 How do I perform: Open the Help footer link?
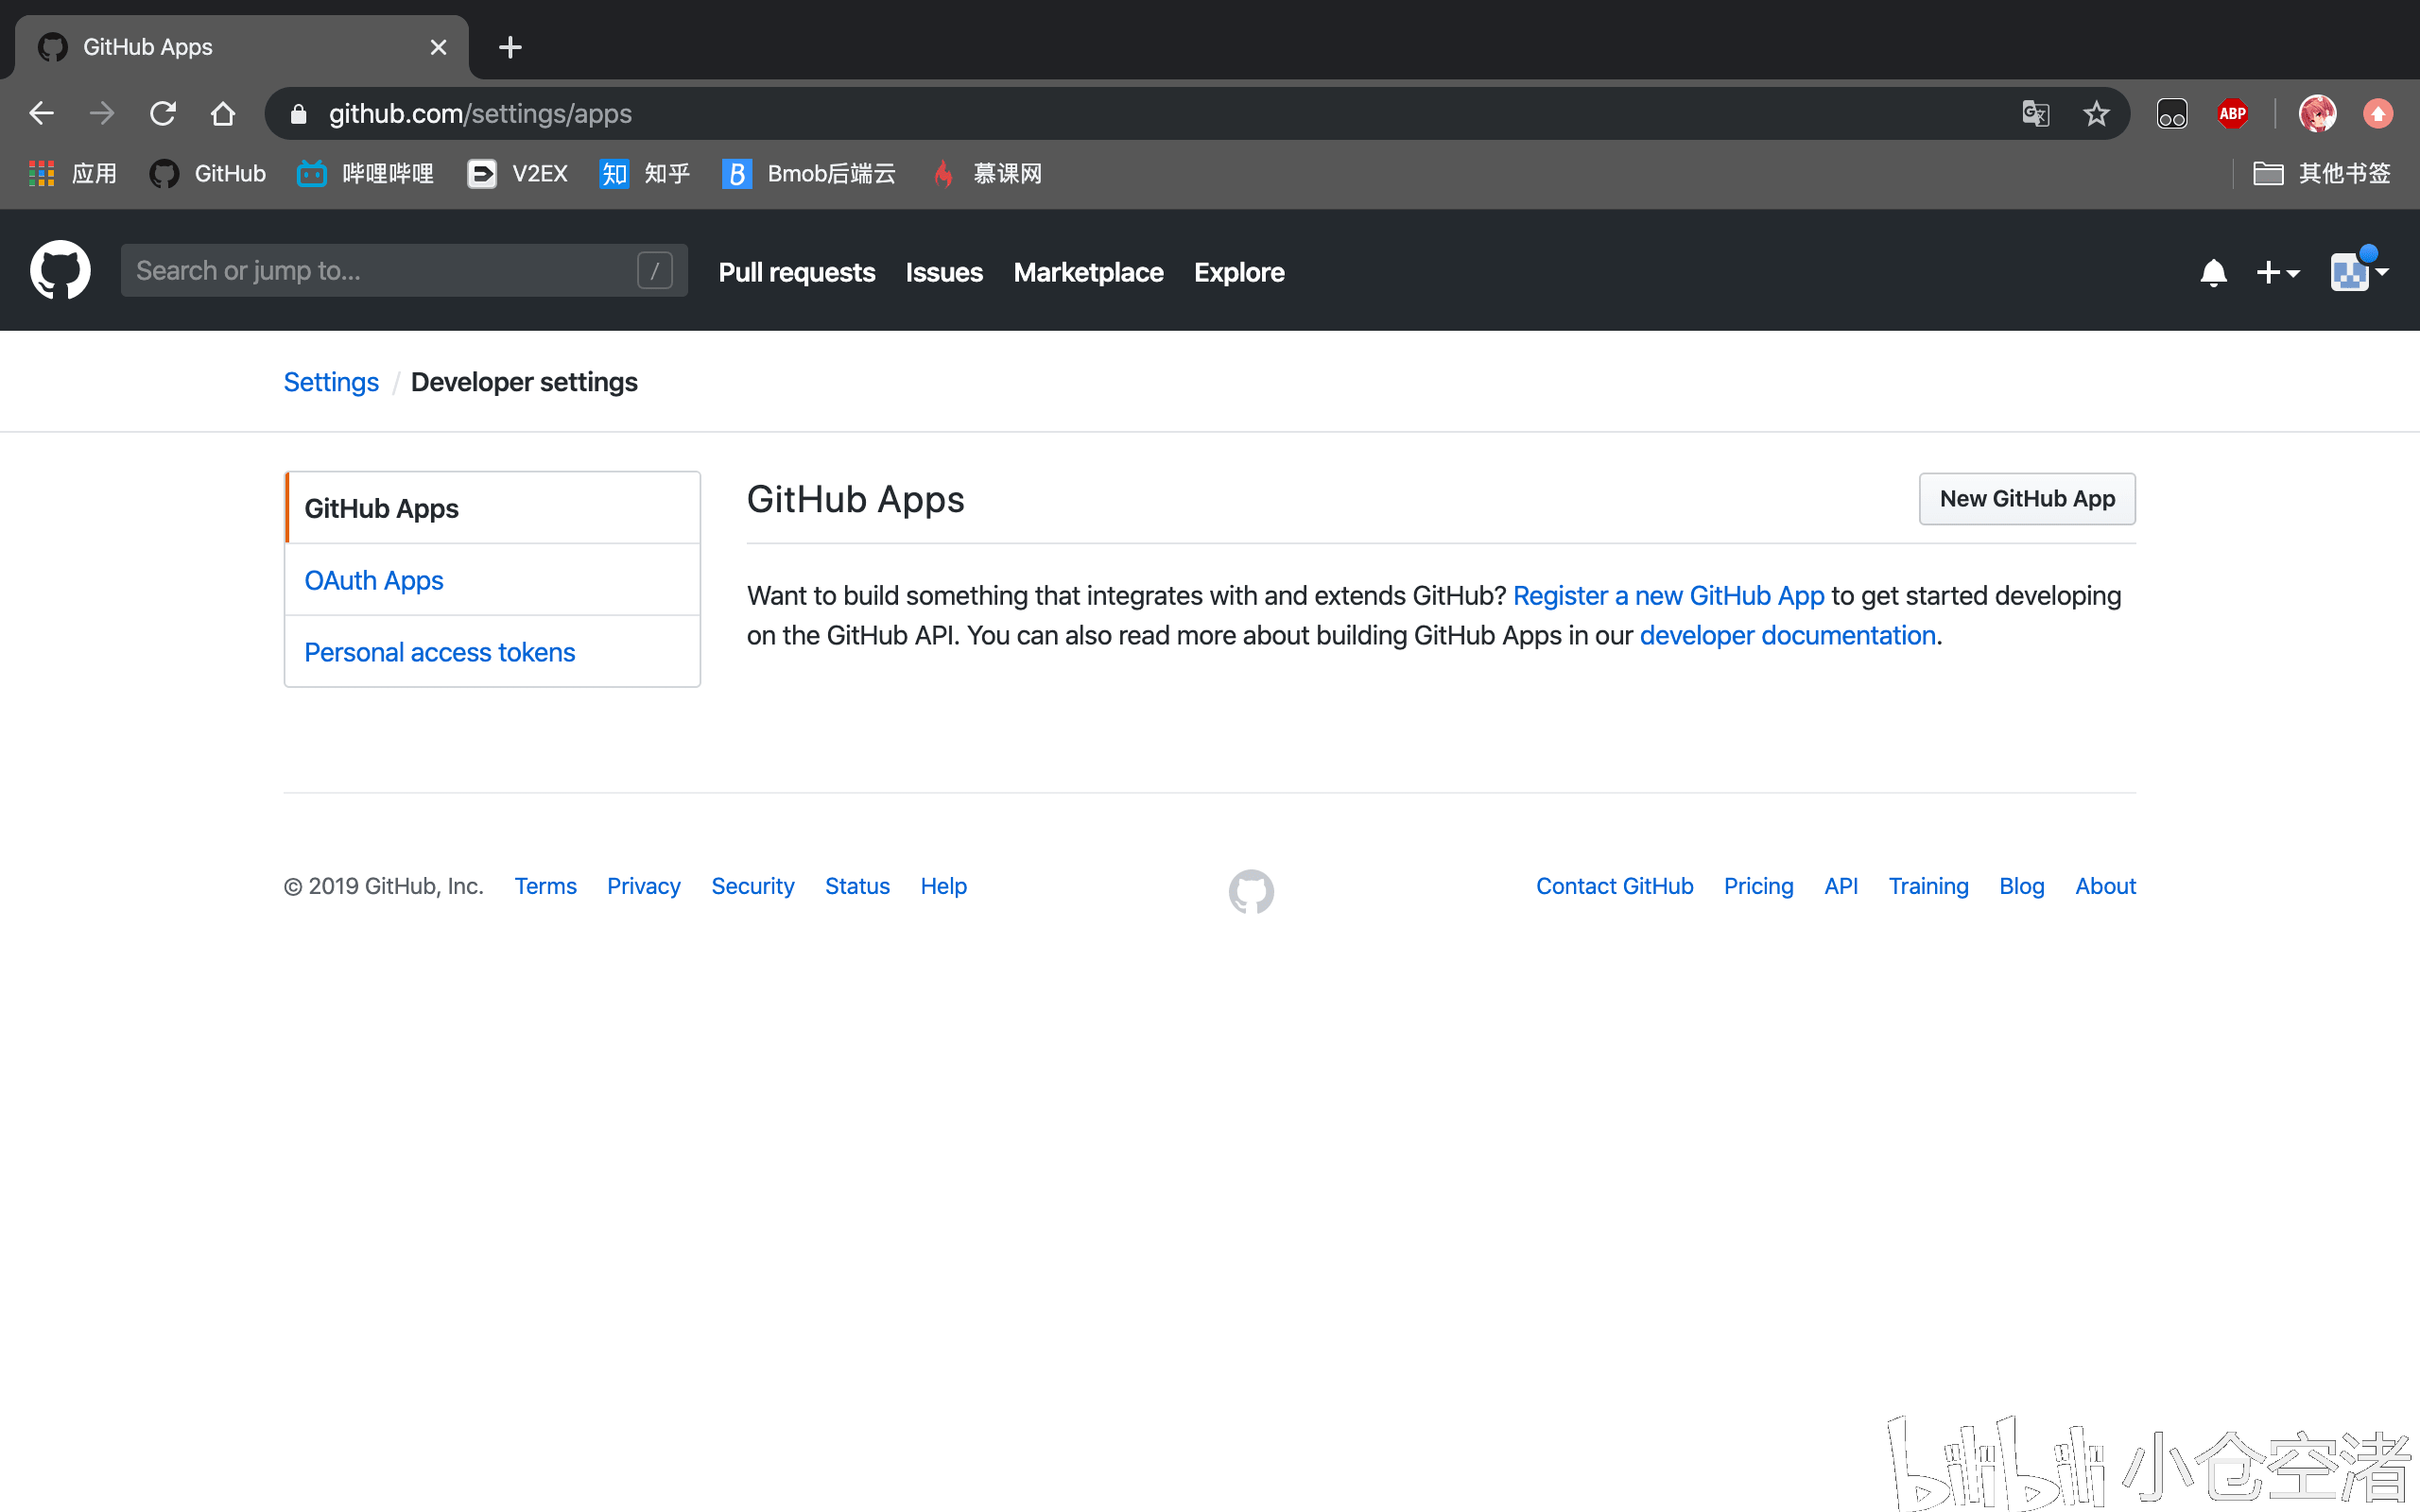coord(943,886)
